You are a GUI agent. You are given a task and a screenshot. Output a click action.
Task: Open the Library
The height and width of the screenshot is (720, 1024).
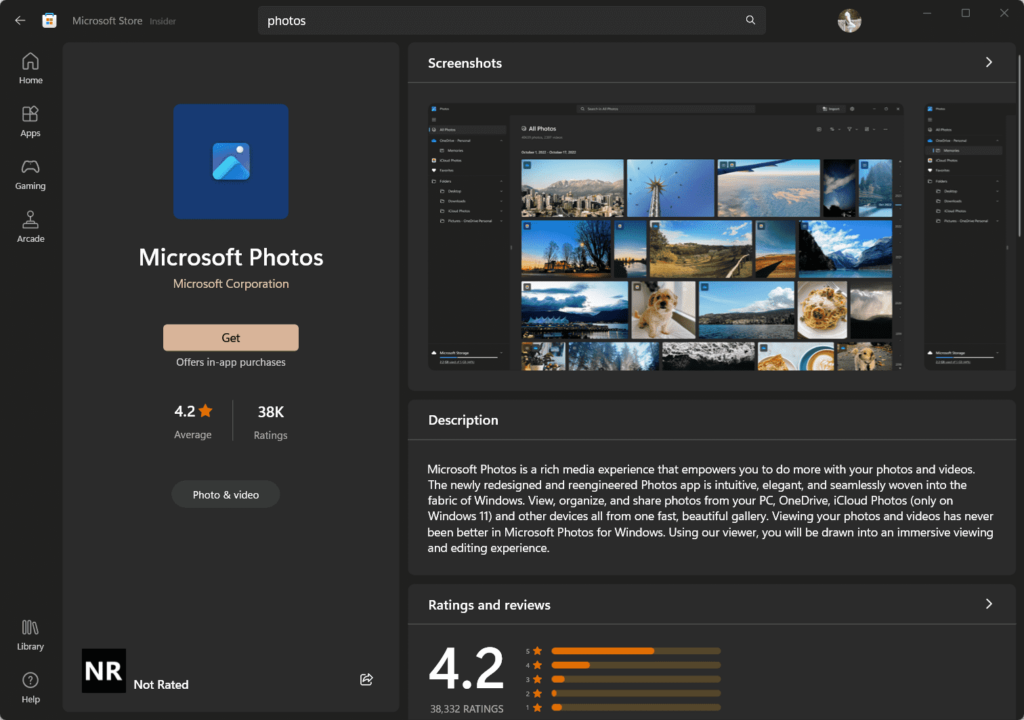[x=30, y=635]
